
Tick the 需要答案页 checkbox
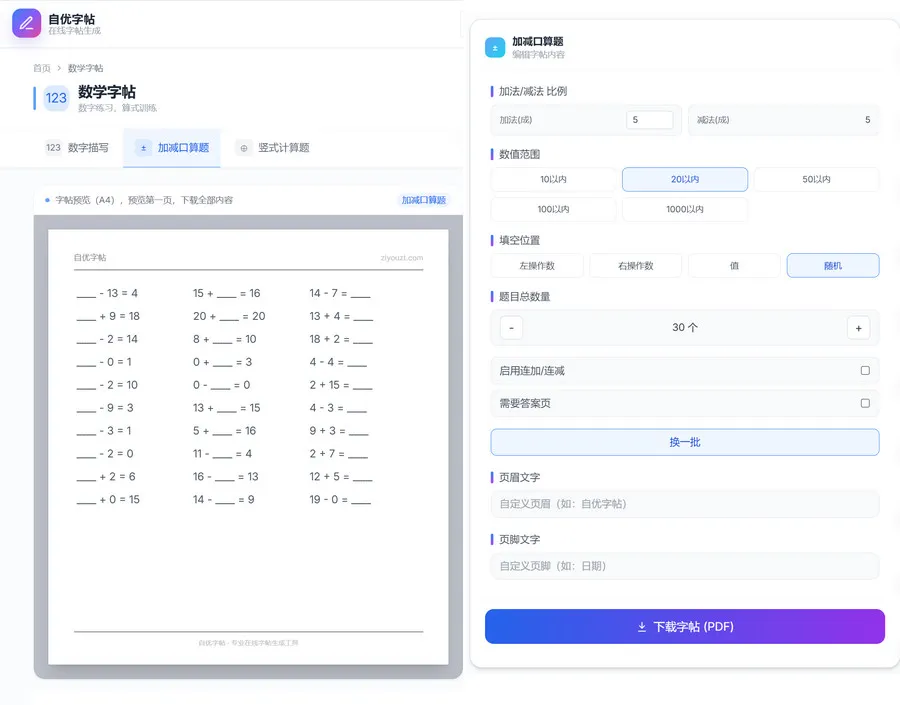point(865,404)
